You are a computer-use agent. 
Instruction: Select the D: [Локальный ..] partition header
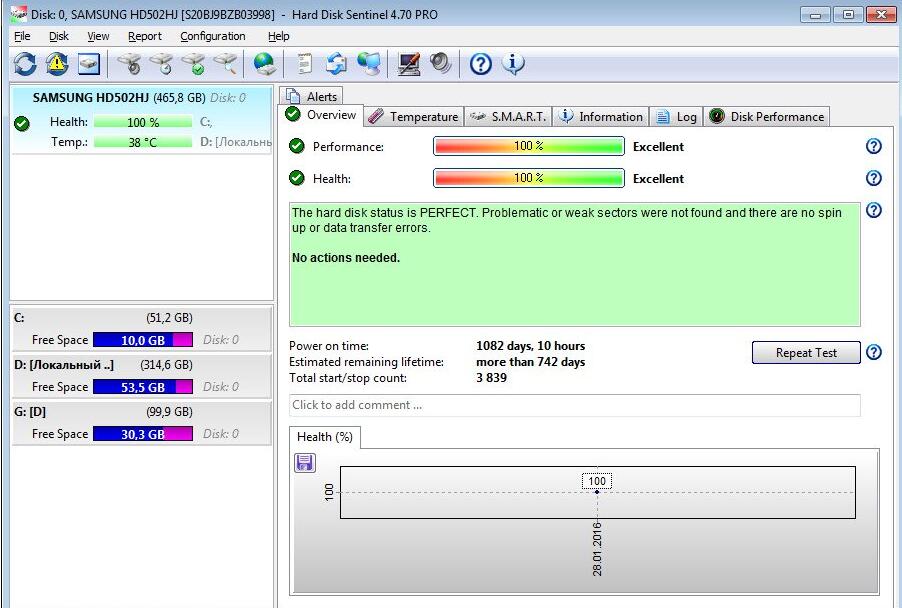142,365
